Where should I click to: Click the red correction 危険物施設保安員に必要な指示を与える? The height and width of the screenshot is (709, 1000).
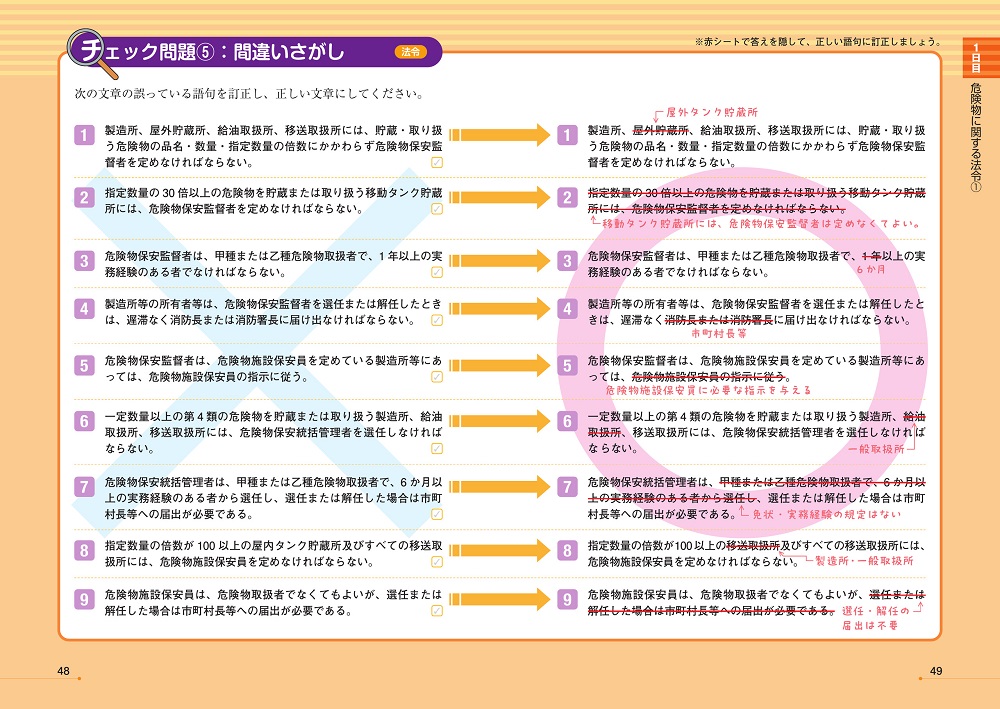708,390
